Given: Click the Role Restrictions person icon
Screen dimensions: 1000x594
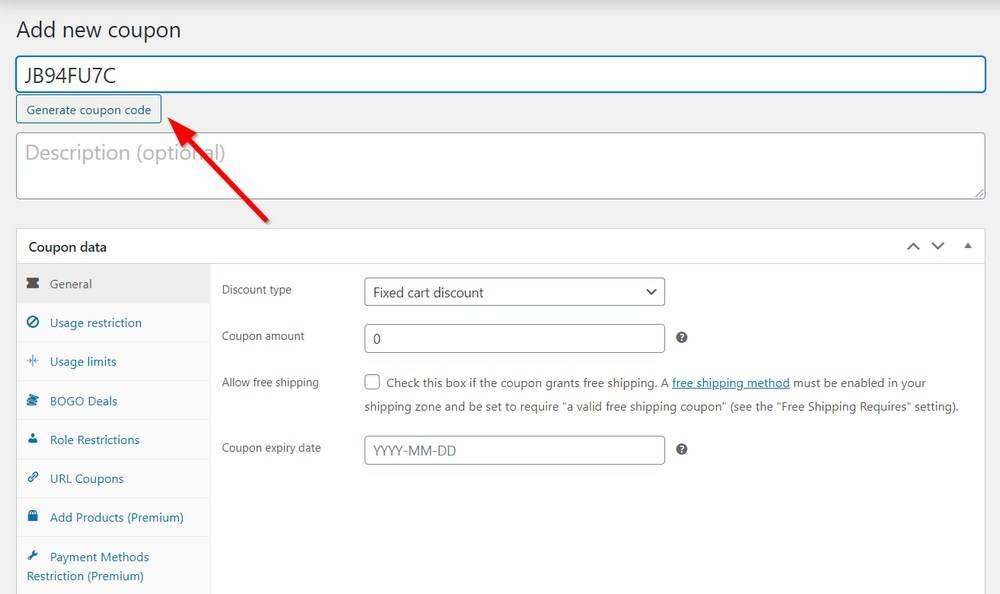Looking at the screenshot, I should (x=33, y=439).
